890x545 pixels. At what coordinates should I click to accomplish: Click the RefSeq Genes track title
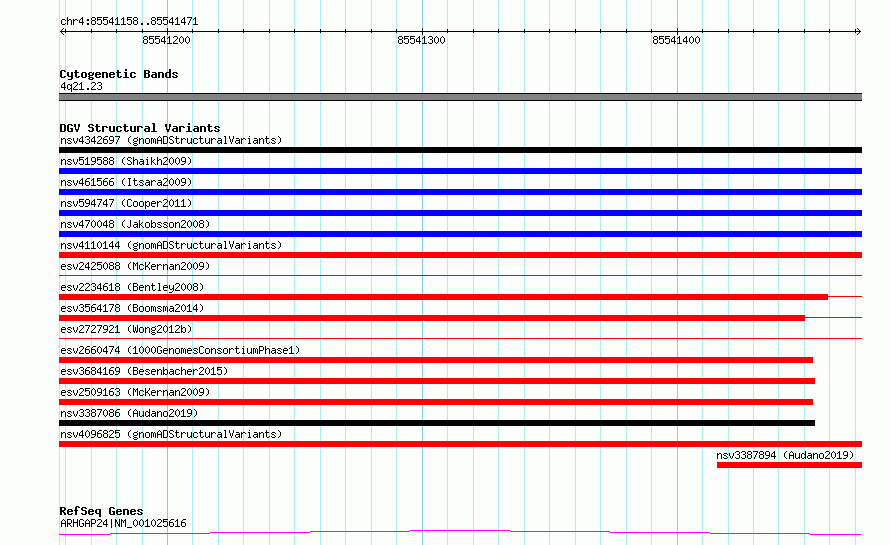(101, 512)
